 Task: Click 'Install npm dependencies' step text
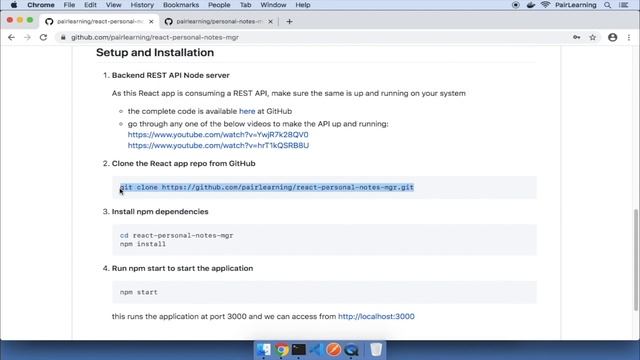point(160,211)
